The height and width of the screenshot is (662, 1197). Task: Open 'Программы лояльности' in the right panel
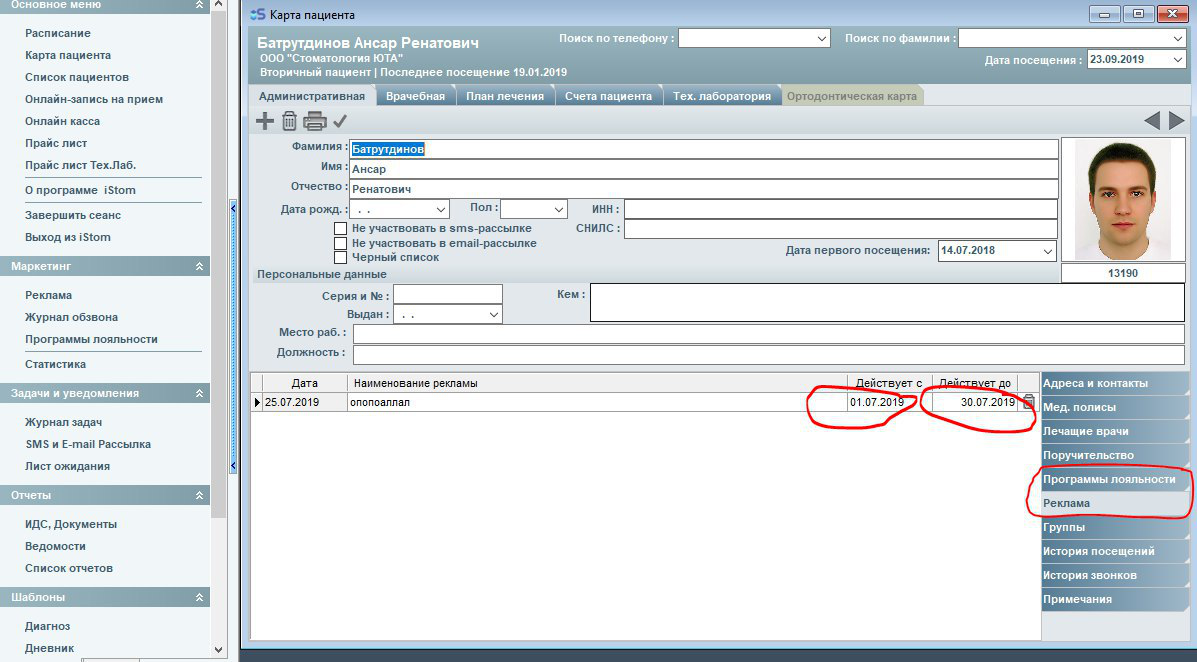coord(1109,479)
